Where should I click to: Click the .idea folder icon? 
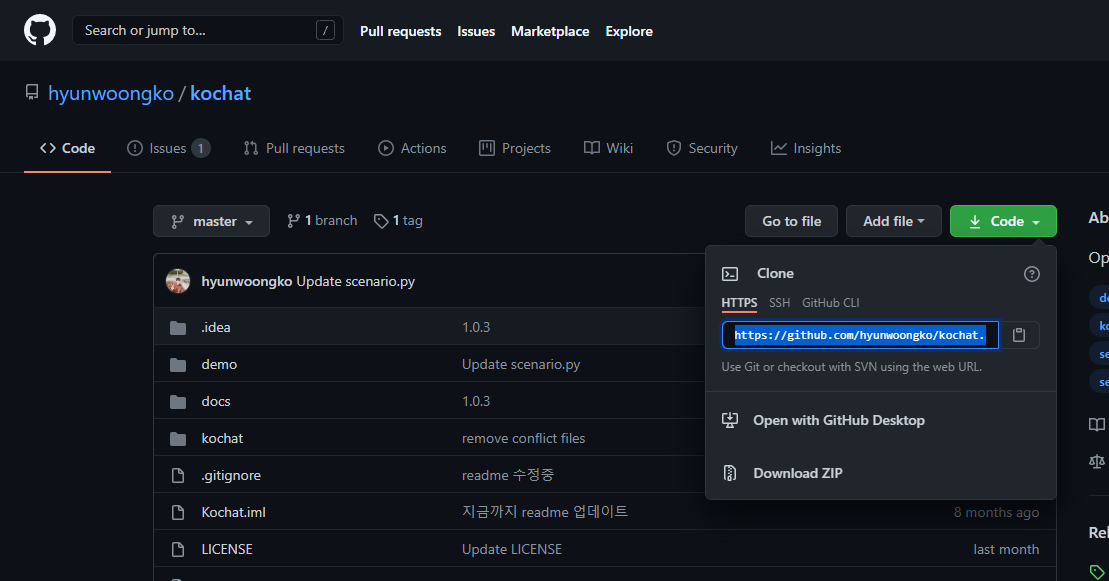tap(178, 328)
